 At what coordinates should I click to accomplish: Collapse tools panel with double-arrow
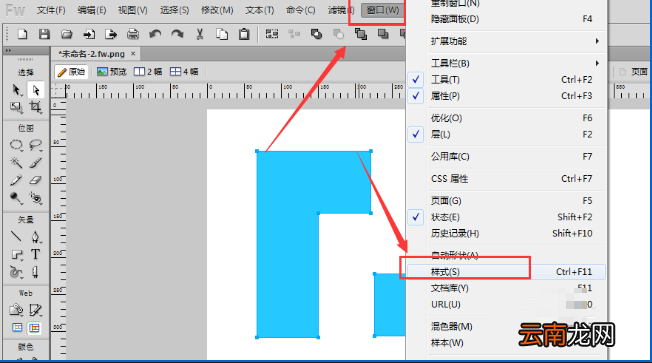(x=8, y=51)
